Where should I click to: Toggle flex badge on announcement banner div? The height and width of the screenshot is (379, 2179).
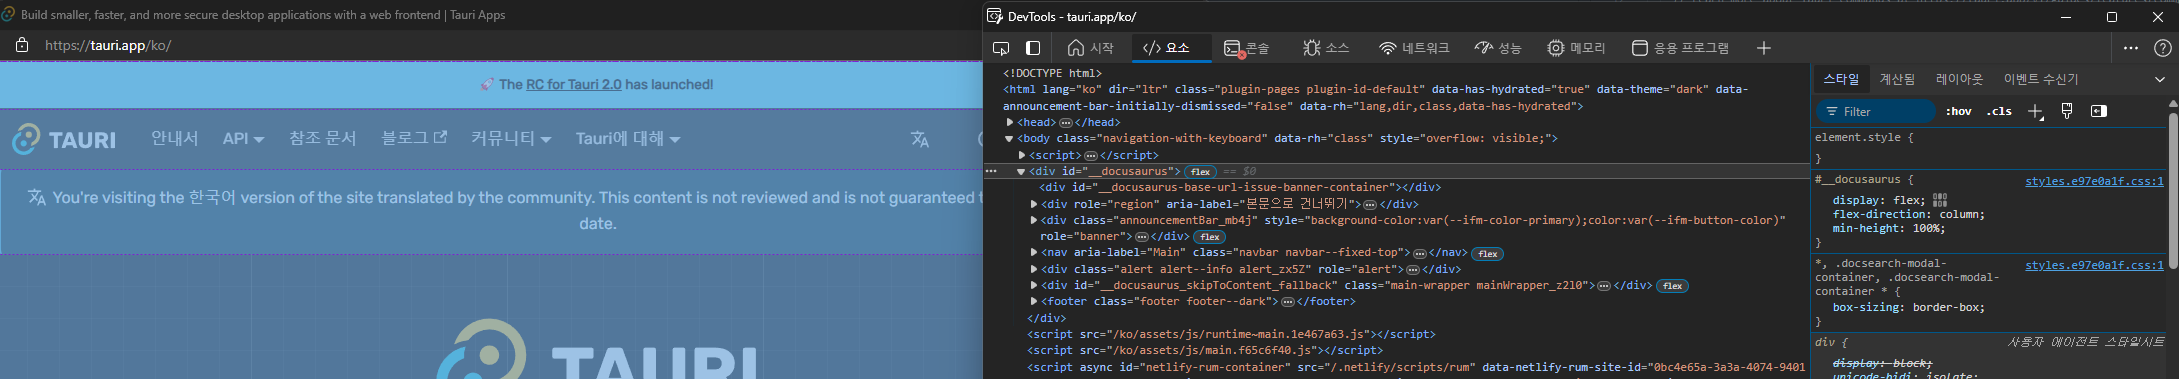pos(1210,237)
